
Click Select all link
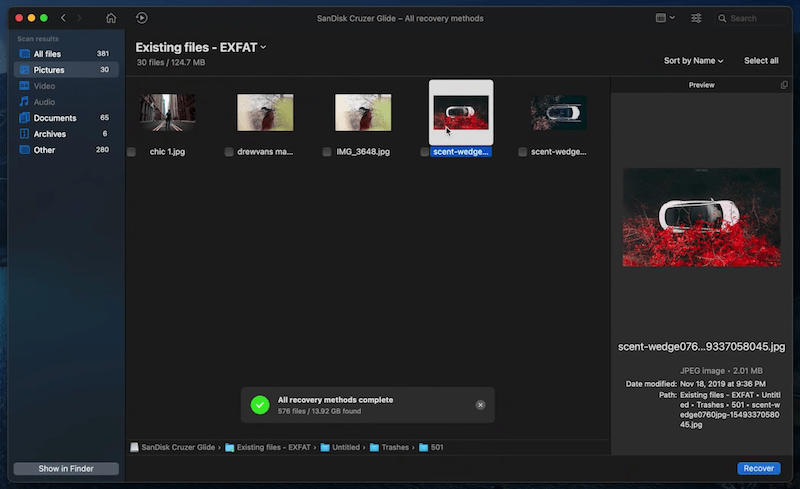[x=761, y=61]
